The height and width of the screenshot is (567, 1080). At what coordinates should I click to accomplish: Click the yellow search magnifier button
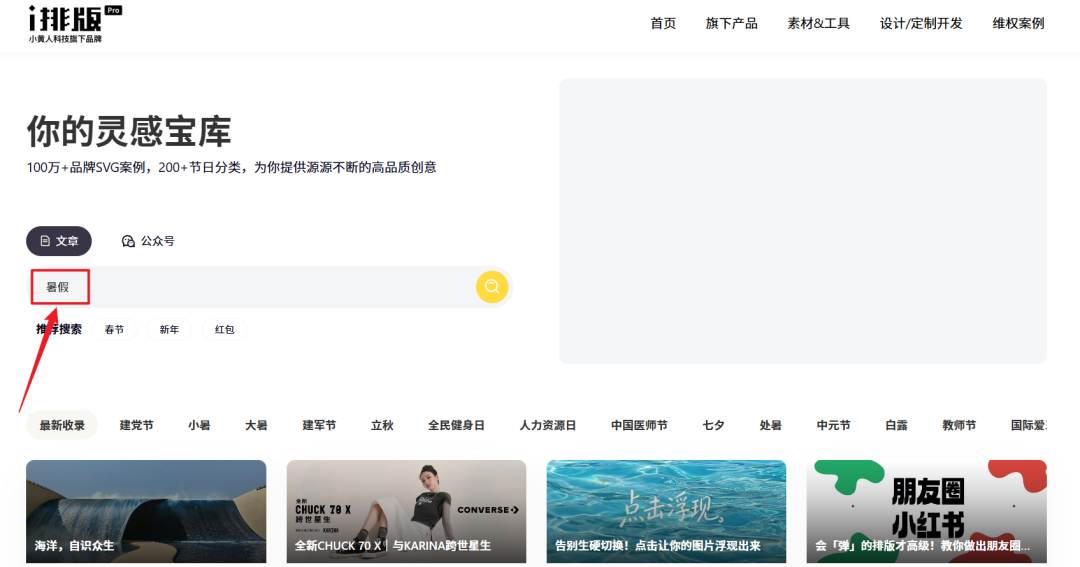pos(492,287)
